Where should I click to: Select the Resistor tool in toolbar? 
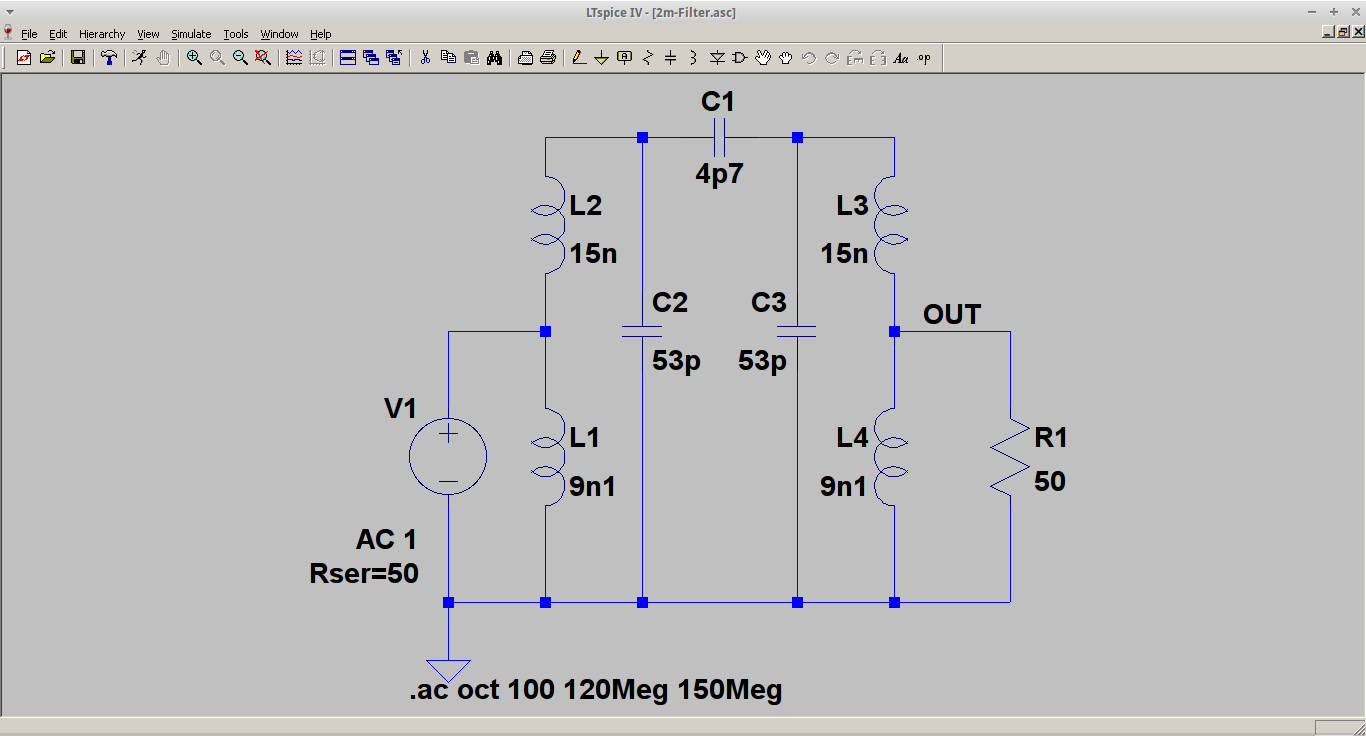tap(647, 58)
